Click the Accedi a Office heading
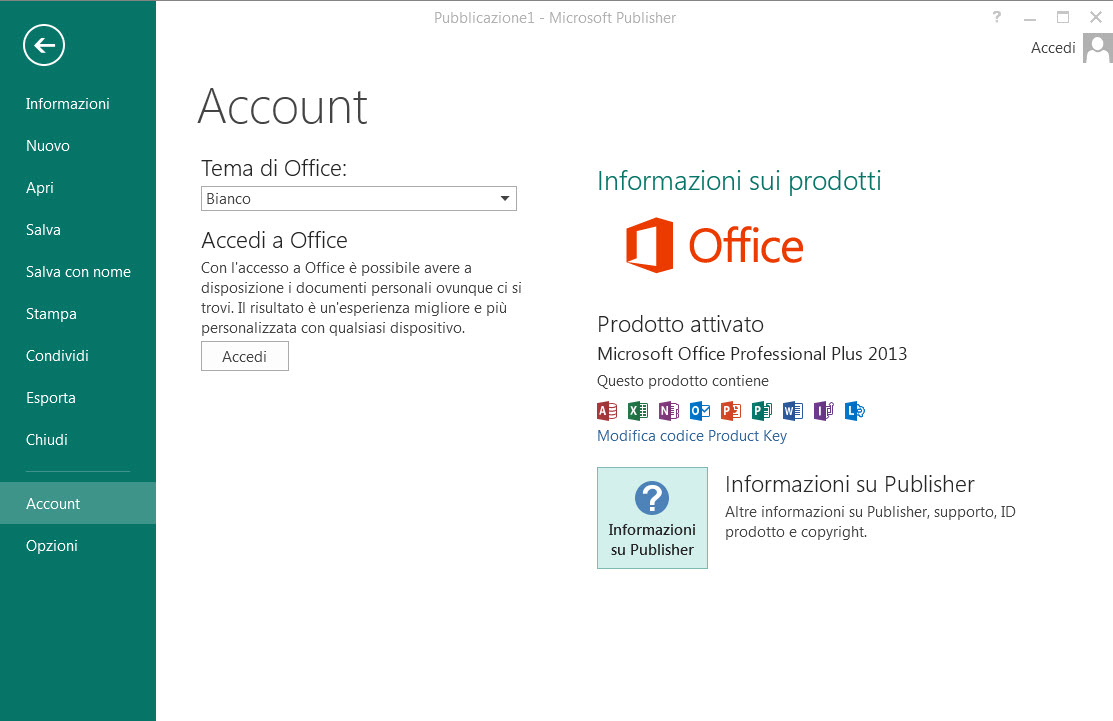This screenshot has width=1113, height=721. pos(274,241)
